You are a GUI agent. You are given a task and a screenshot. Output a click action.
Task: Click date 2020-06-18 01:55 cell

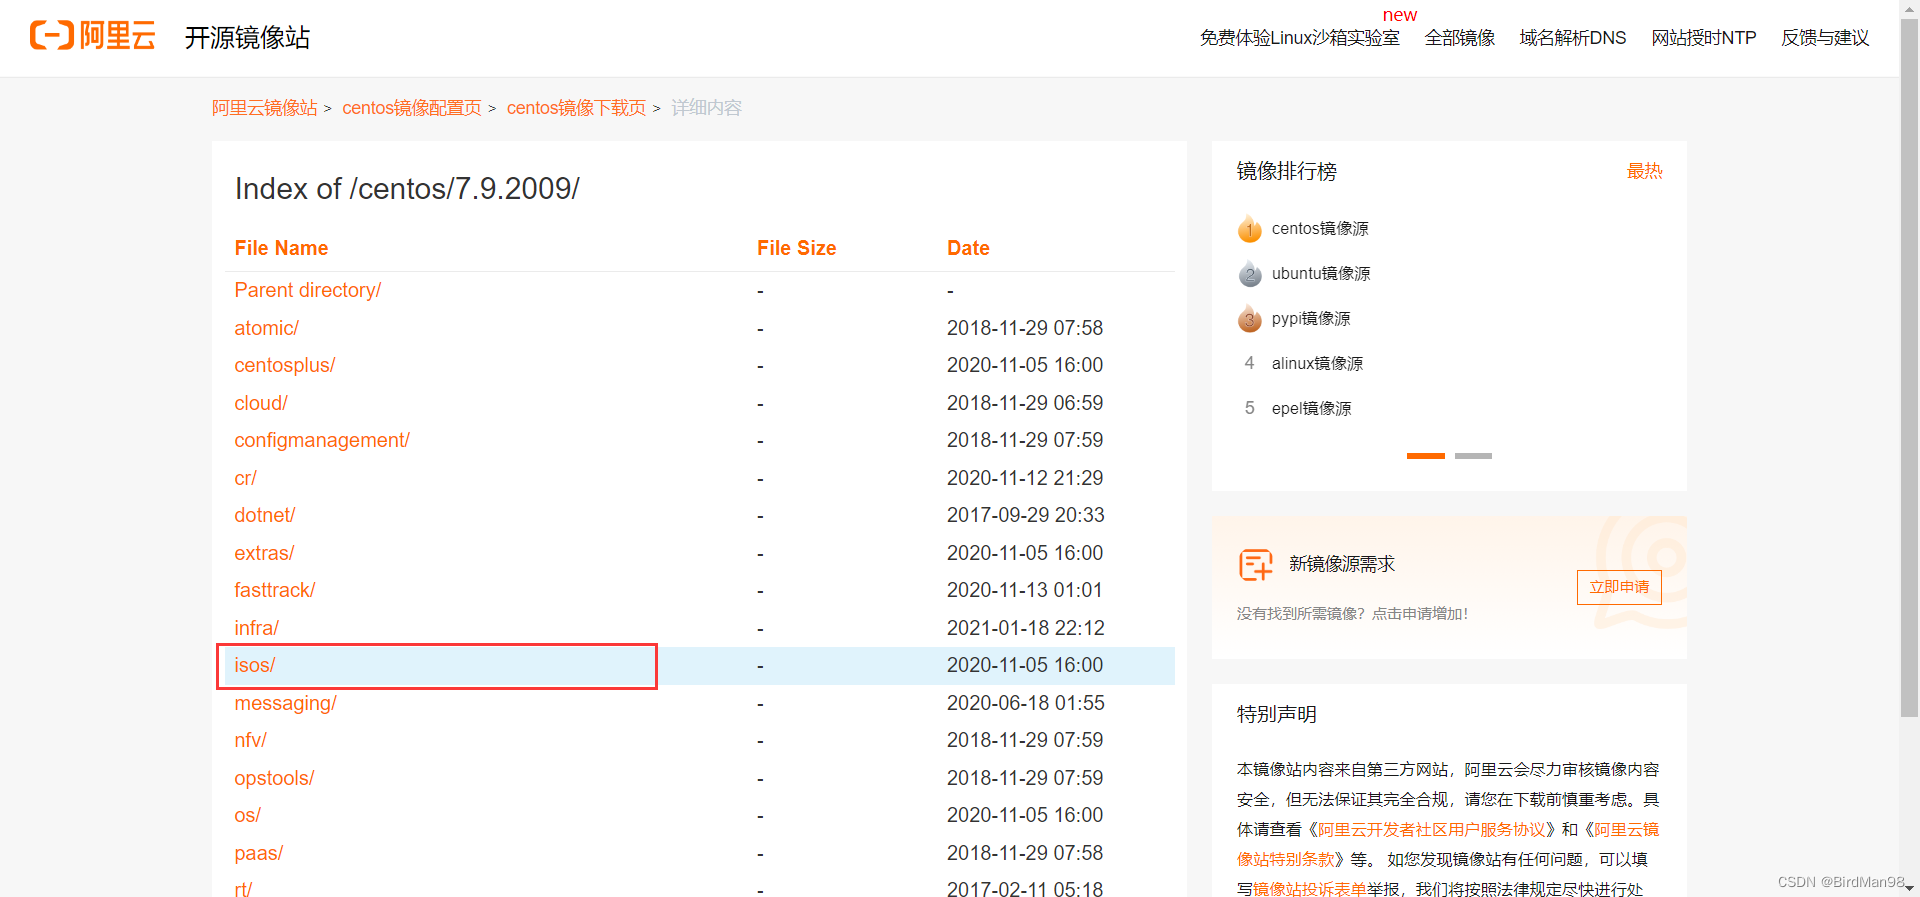click(x=1025, y=703)
